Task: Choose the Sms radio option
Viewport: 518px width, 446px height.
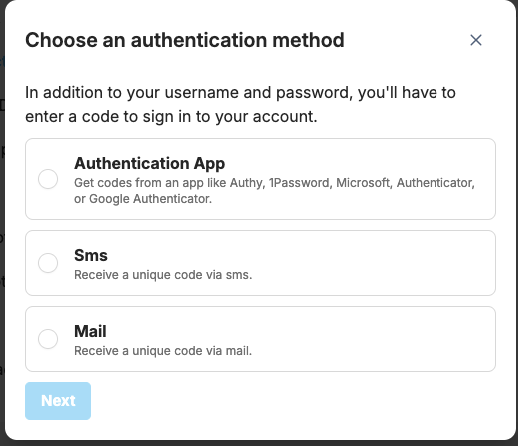Action: point(48,263)
